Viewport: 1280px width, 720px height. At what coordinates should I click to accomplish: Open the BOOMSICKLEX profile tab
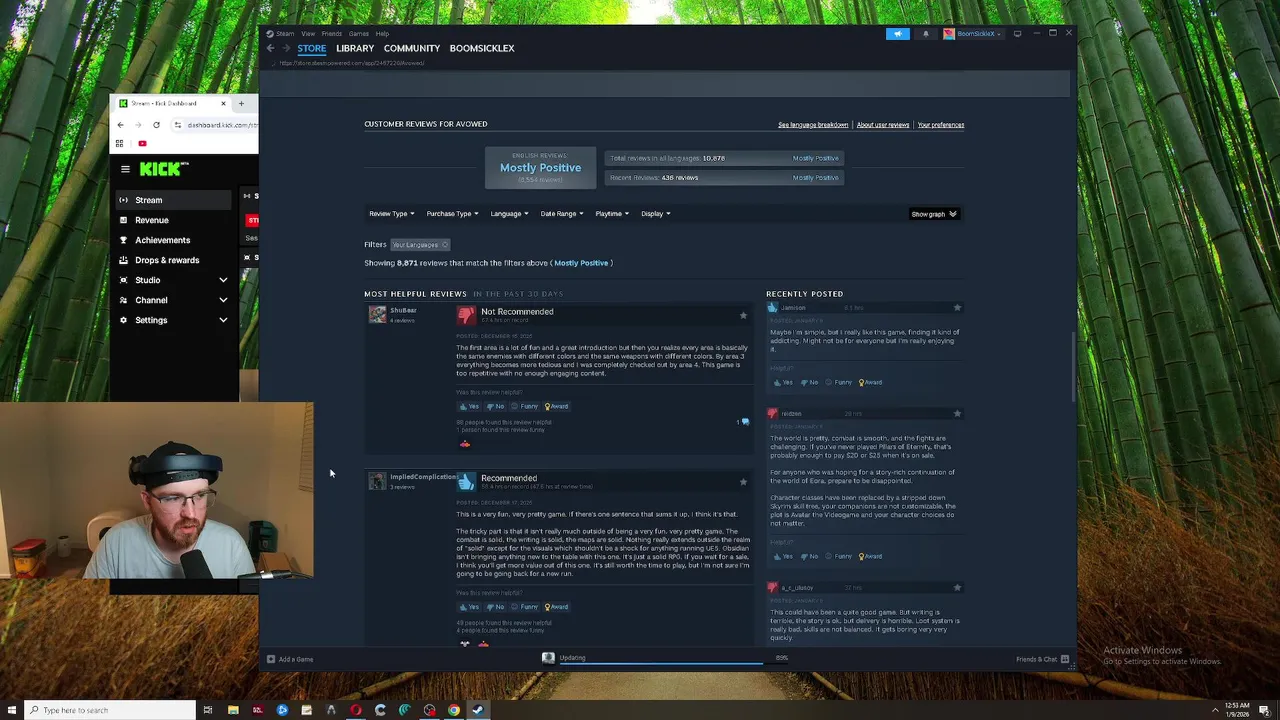click(x=482, y=48)
